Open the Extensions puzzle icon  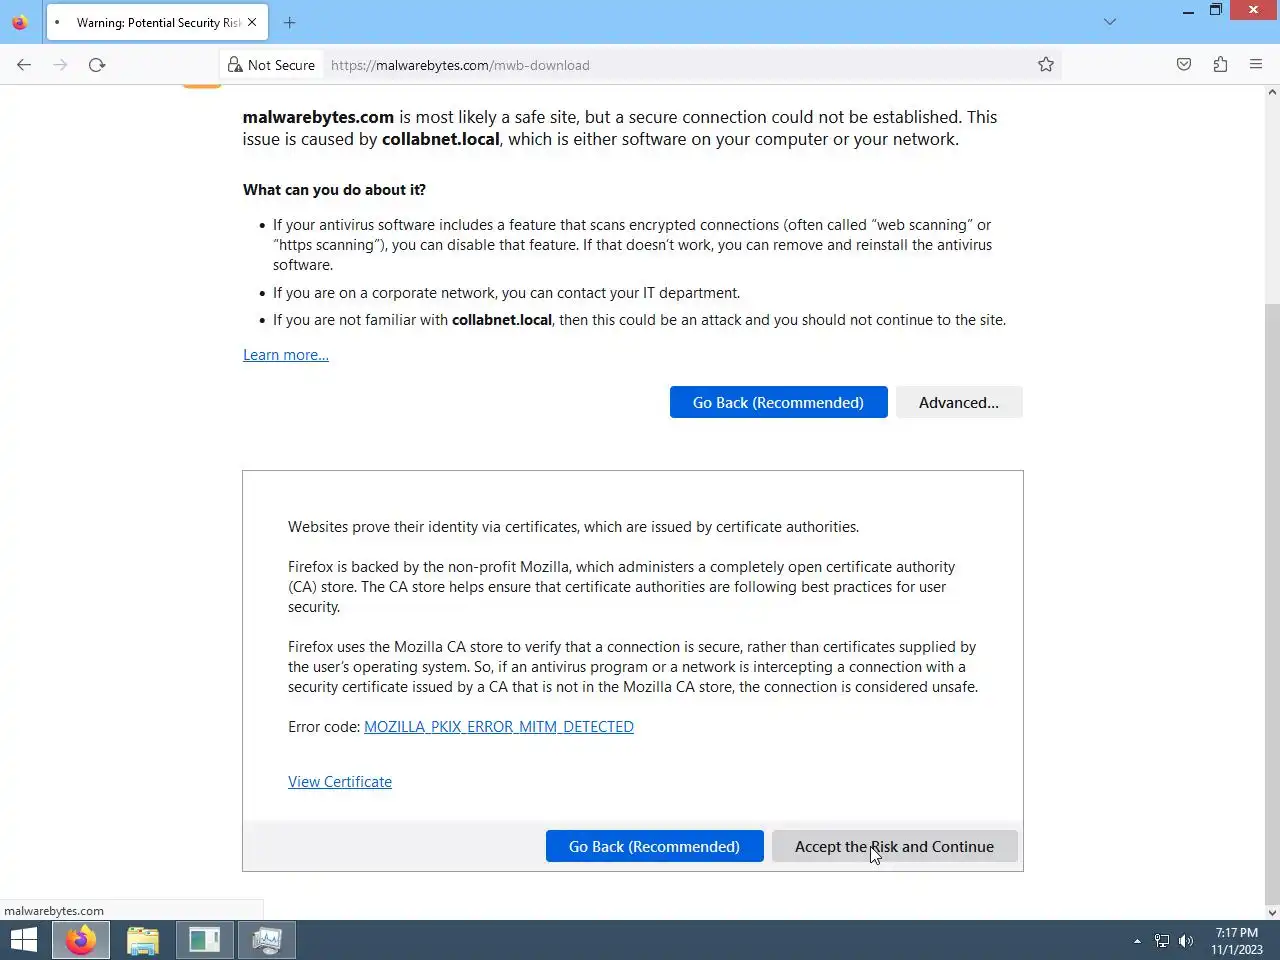coord(1220,65)
